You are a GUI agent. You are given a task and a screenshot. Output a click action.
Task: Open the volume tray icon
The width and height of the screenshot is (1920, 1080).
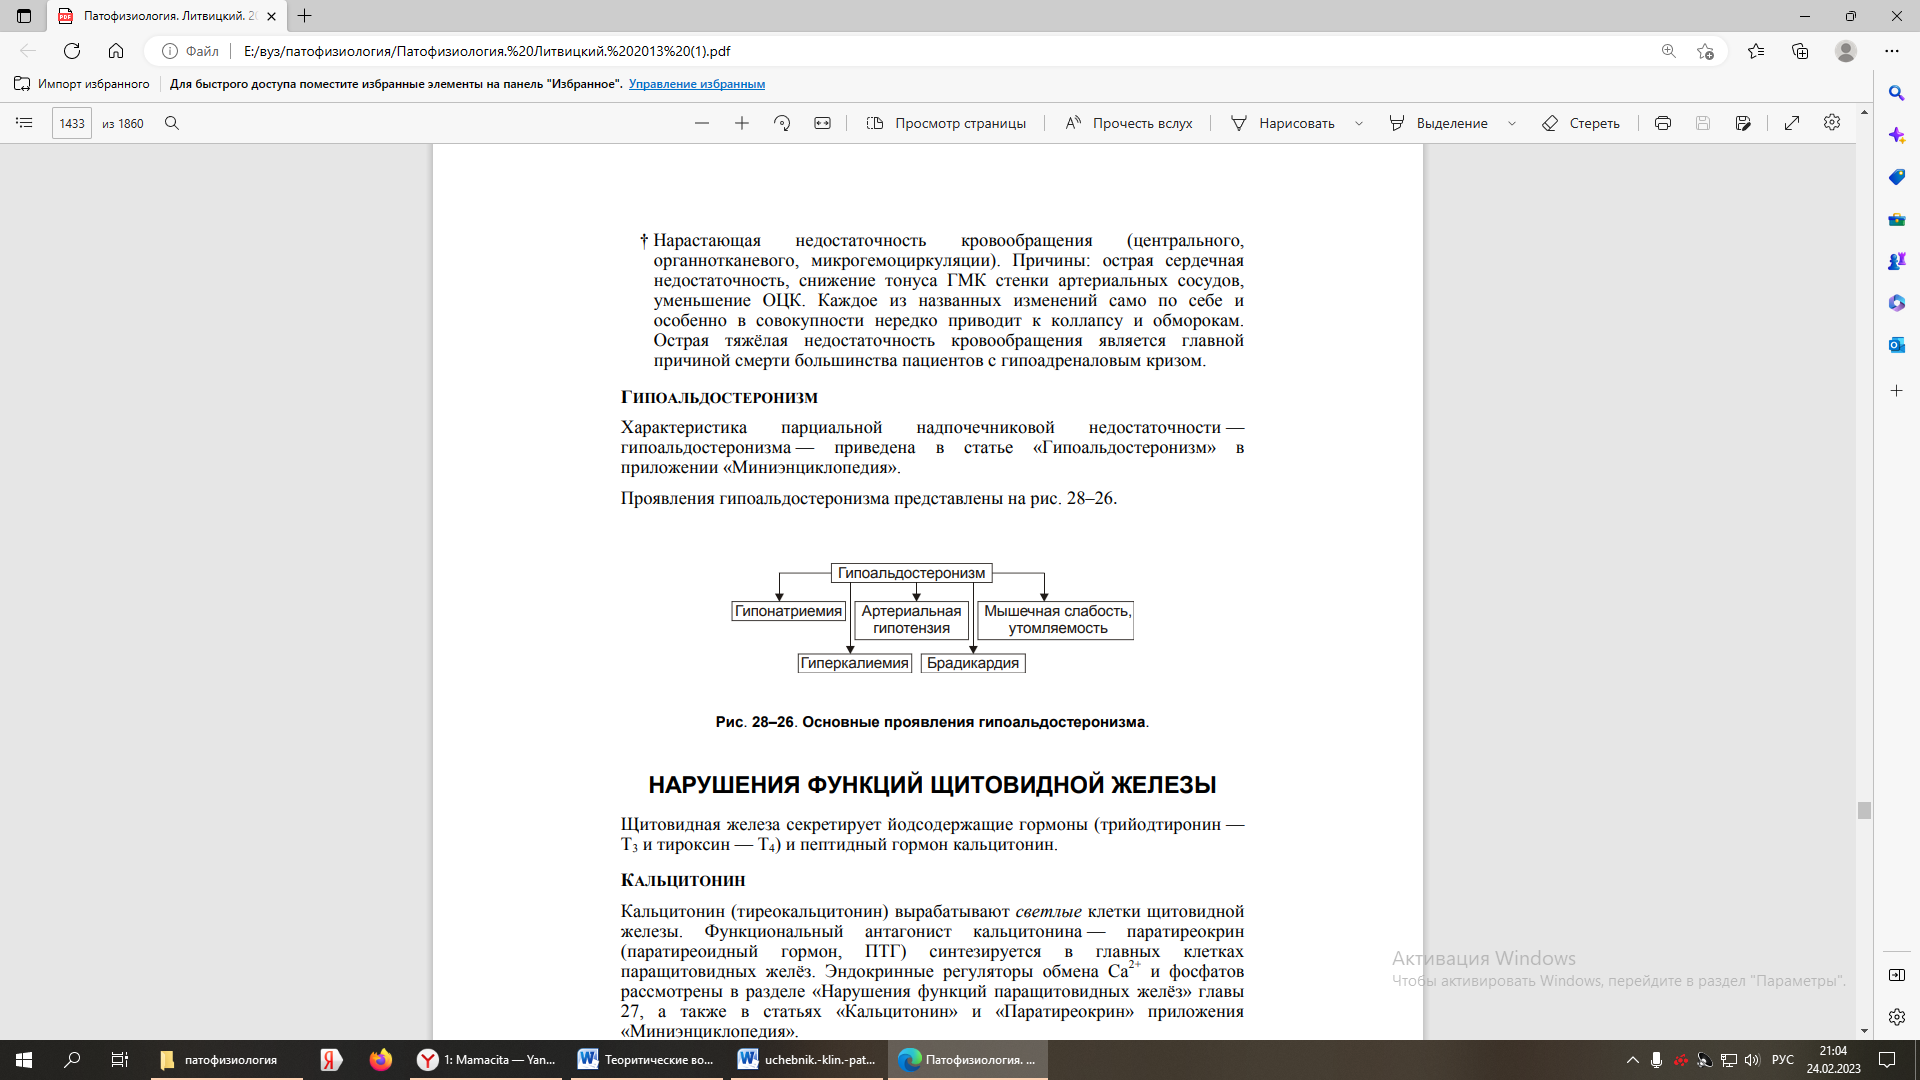(x=1752, y=1060)
